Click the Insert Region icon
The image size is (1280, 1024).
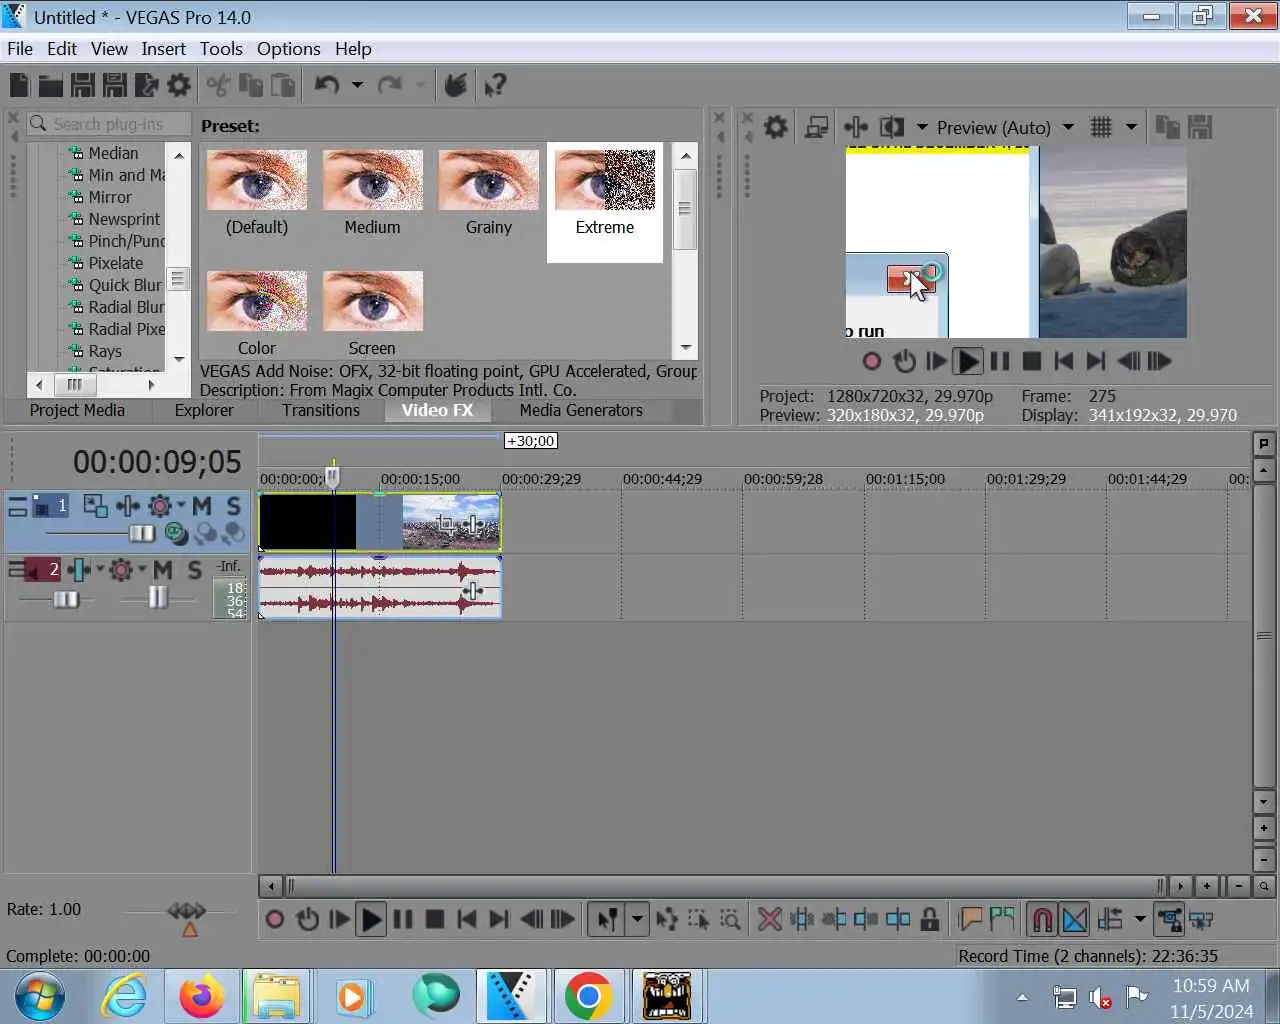(x=1002, y=919)
